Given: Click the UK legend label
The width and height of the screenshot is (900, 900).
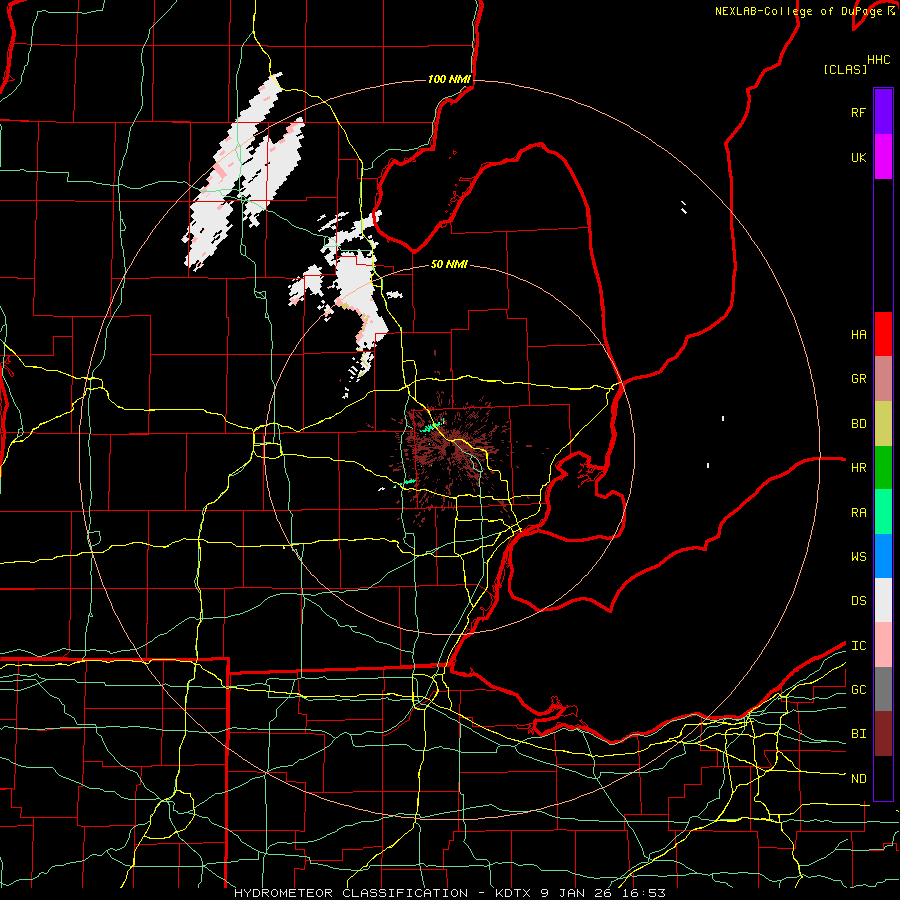Looking at the screenshot, I should tap(858, 157).
